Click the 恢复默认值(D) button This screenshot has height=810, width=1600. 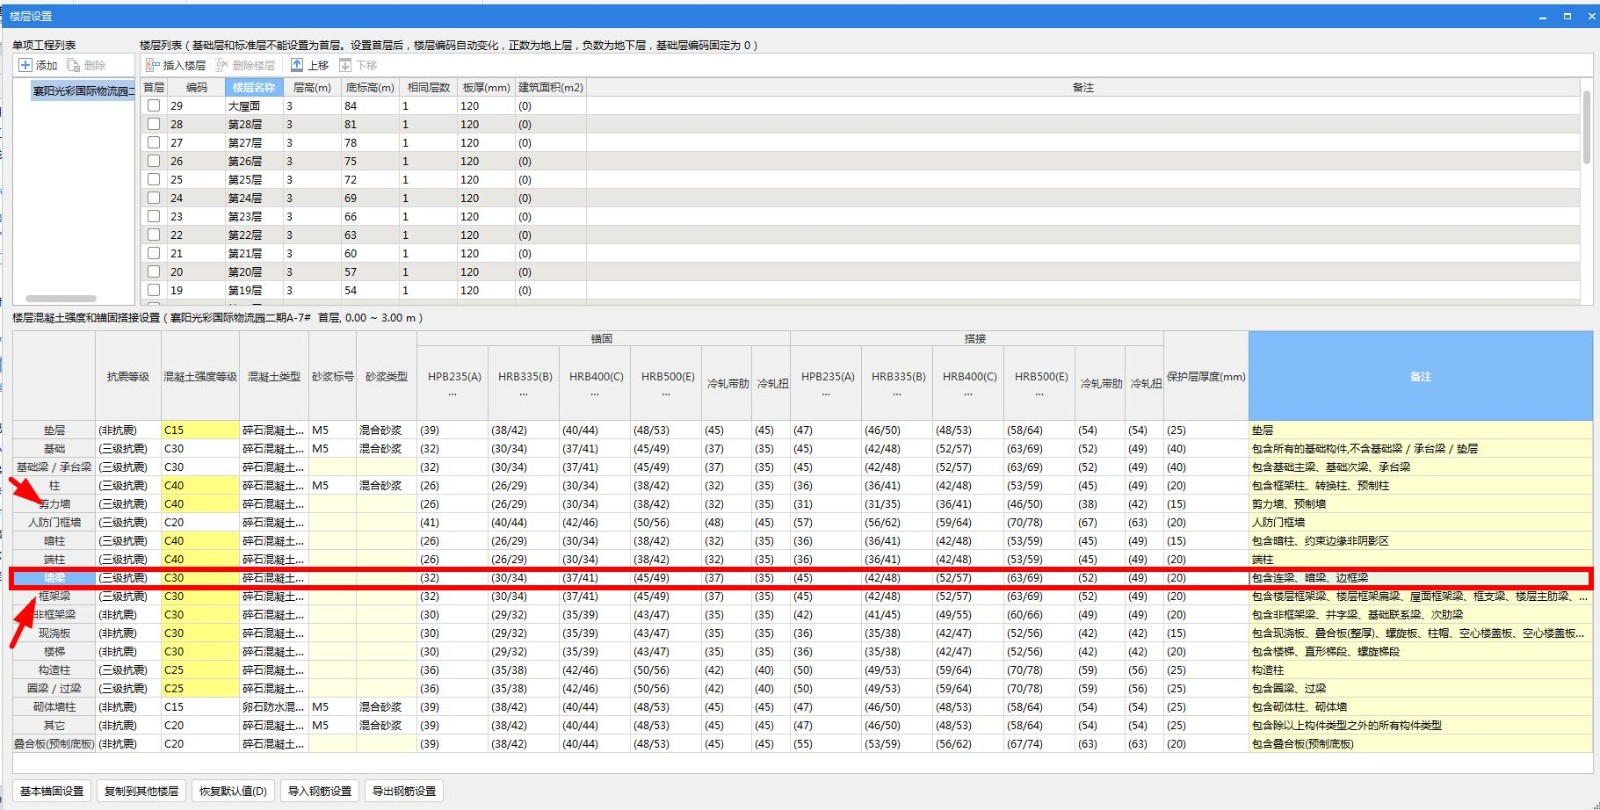(x=233, y=791)
